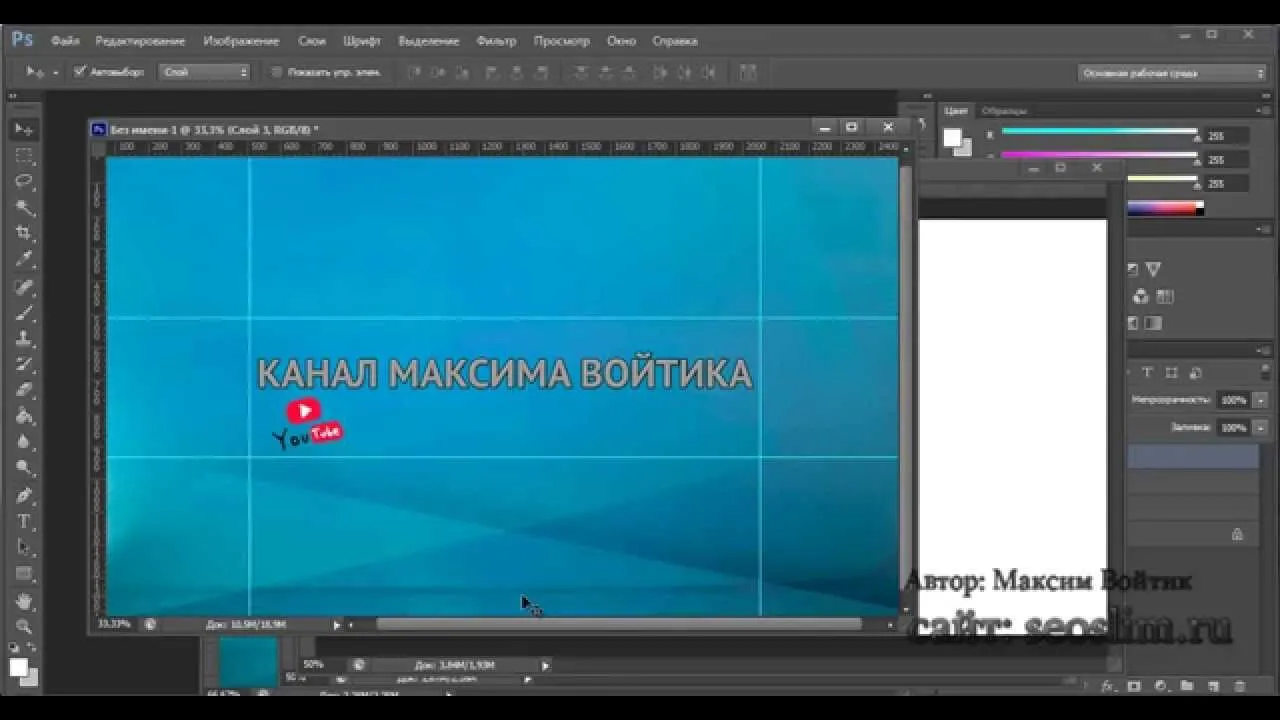Open the document status info arrow menu
The width and height of the screenshot is (1280, 720).
pyautogui.click(x=336, y=624)
